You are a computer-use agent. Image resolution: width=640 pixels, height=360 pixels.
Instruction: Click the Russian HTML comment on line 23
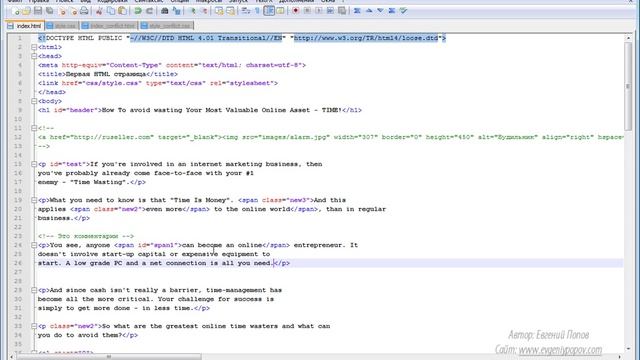86,236
